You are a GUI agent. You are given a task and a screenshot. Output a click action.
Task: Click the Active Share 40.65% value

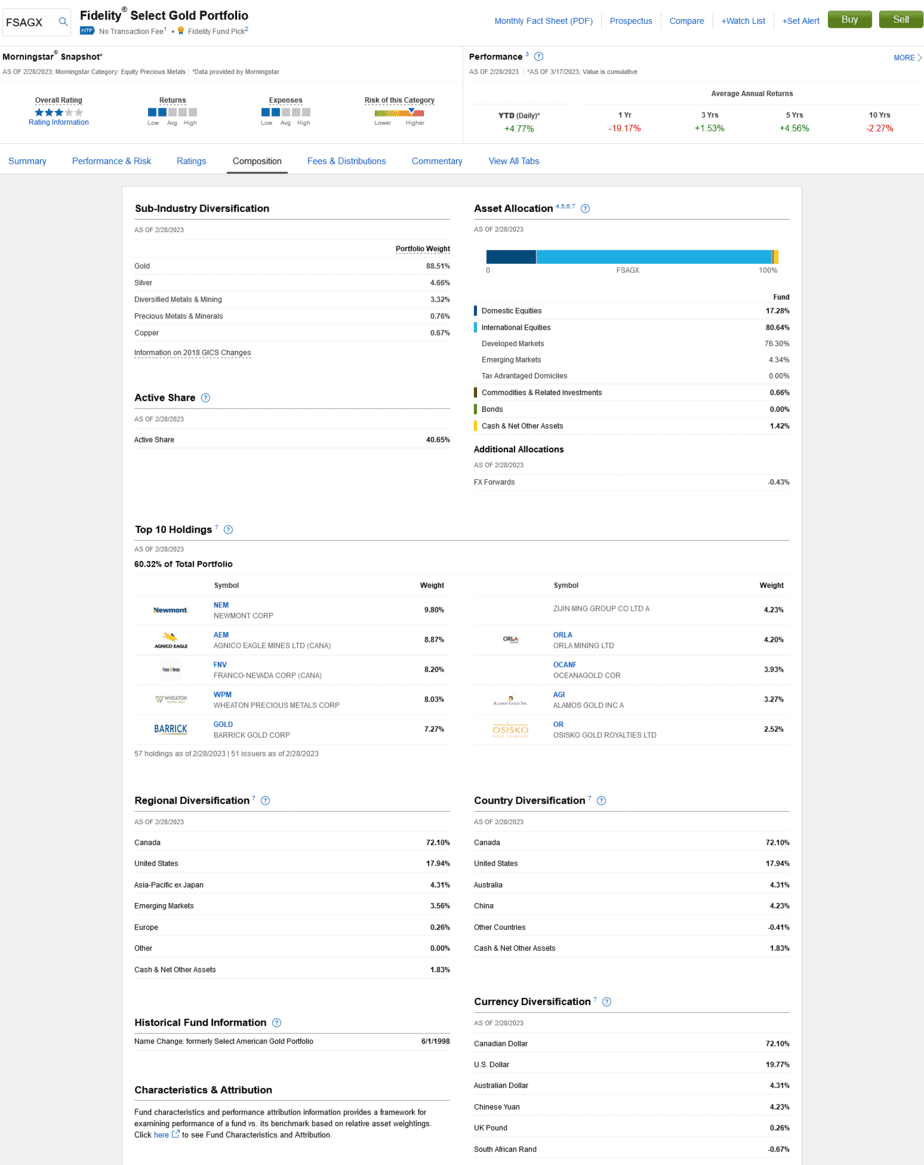(x=437, y=440)
